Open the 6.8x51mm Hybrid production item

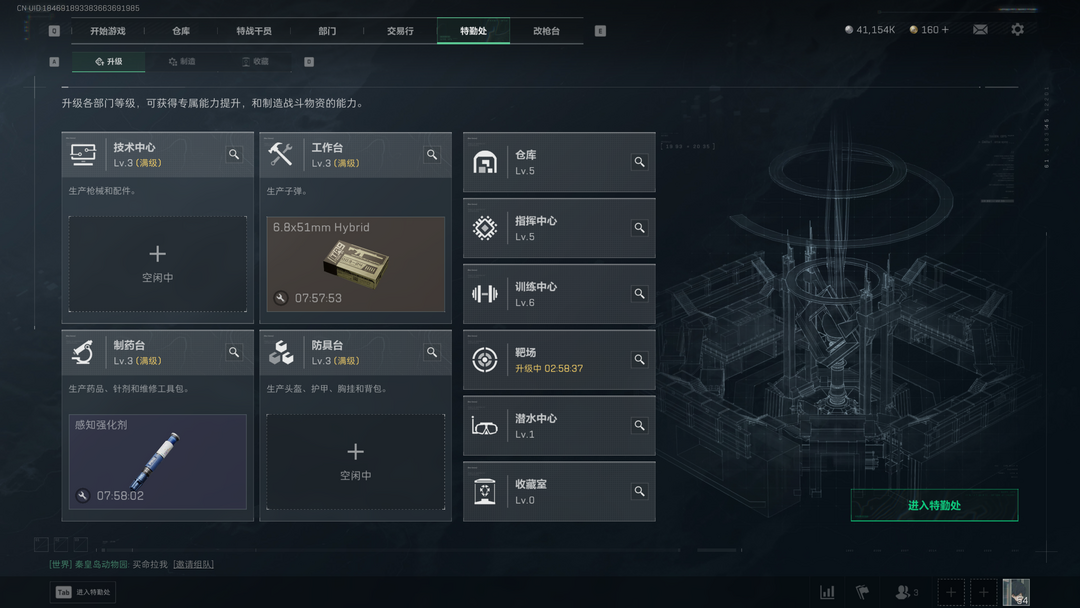(355, 264)
